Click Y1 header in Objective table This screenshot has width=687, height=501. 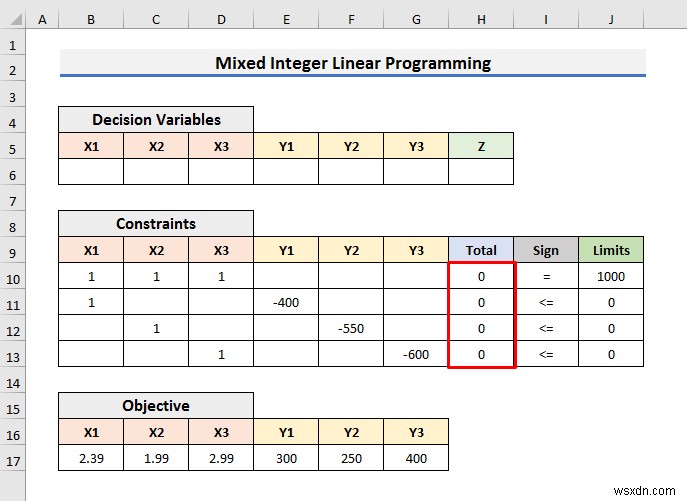click(x=286, y=432)
